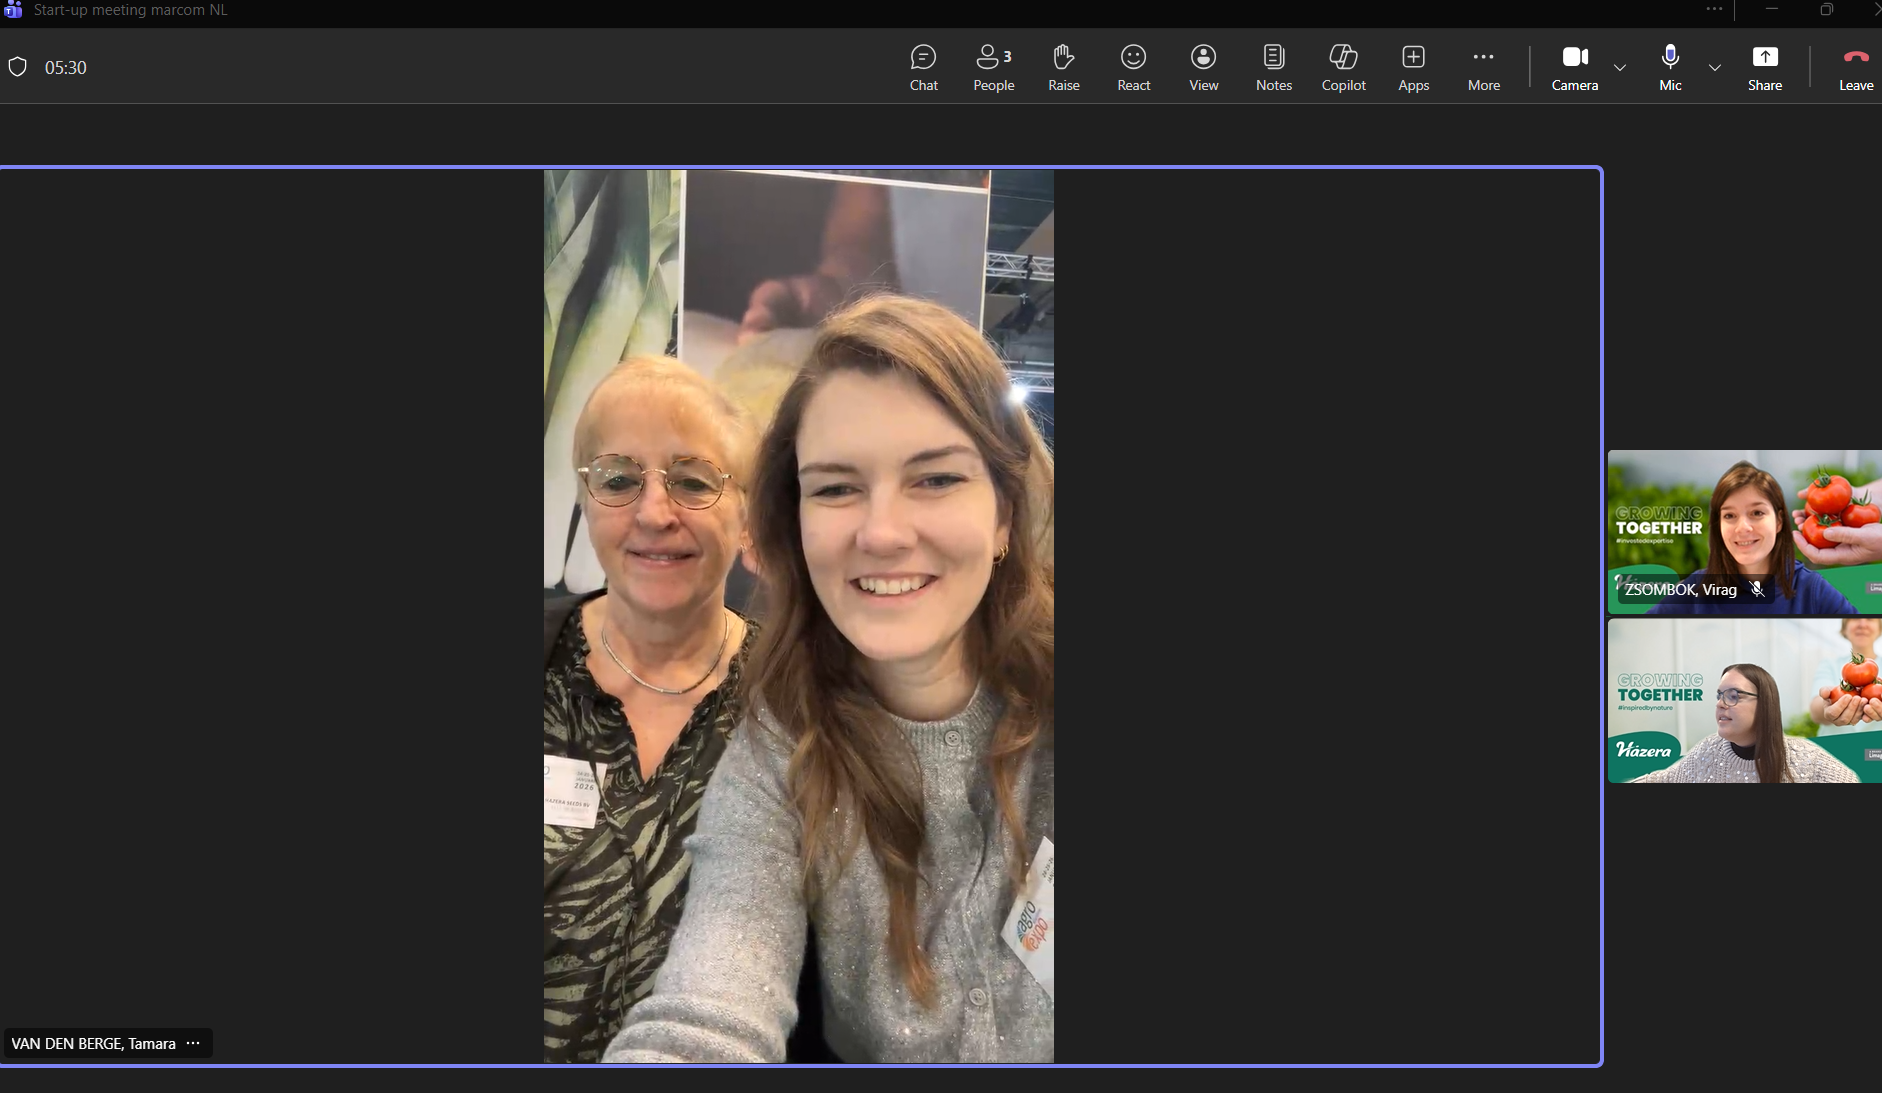The width and height of the screenshot is (1882, 1093).
Task: Share your screen content
Action: pyautogui.click(x=1764, y=67)
